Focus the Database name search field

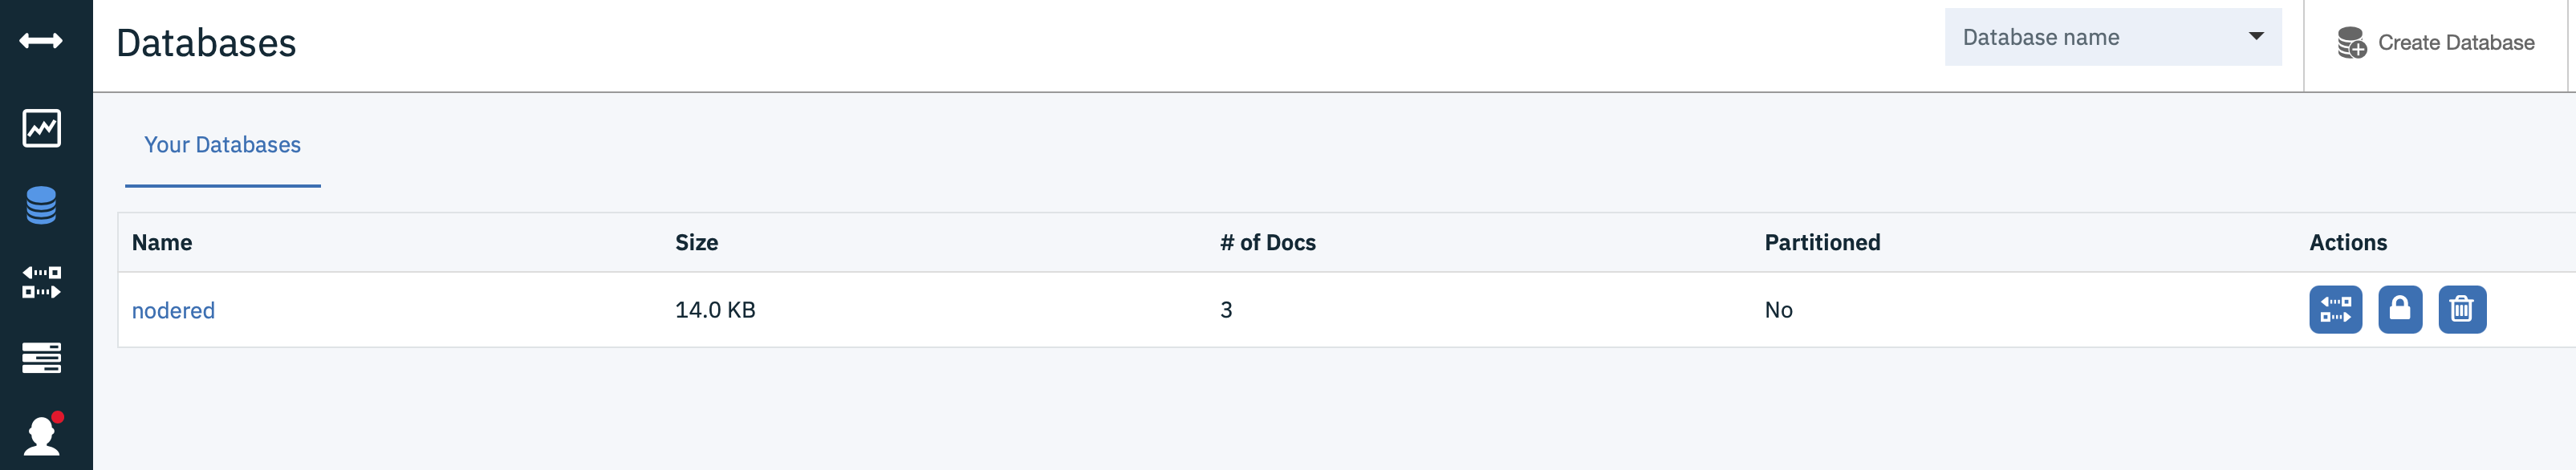pos(2112,37)
